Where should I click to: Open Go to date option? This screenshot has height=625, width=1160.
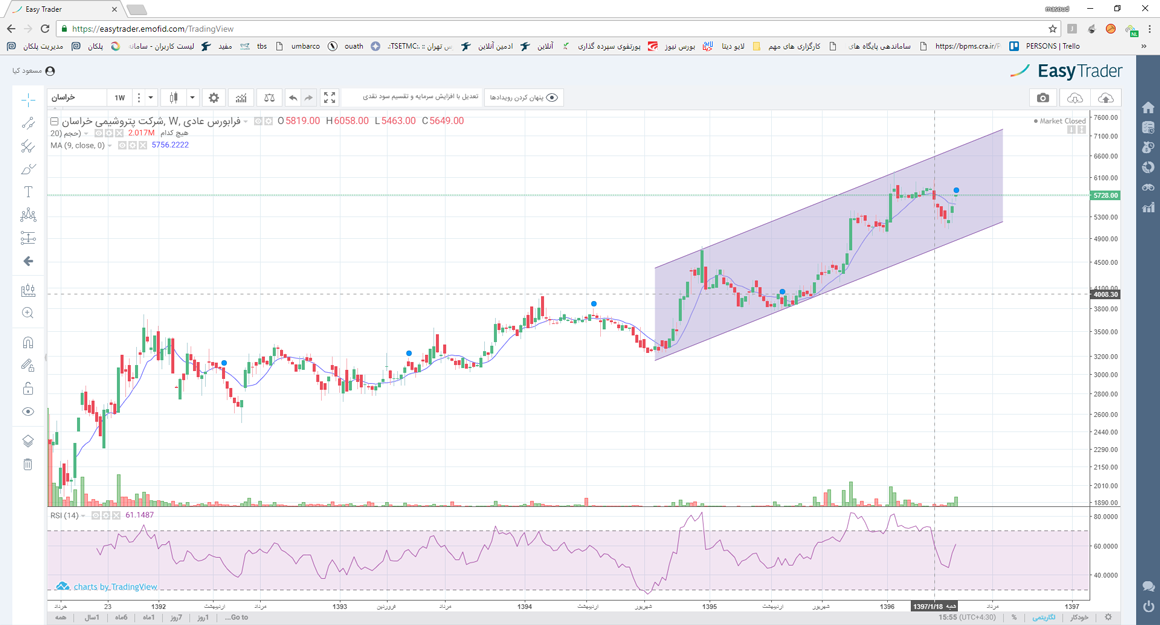click(238, 617)
